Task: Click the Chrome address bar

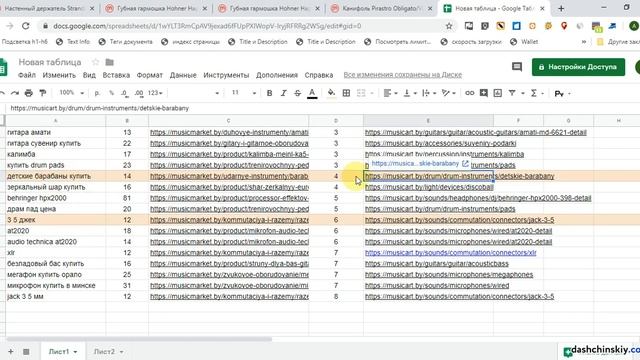Action: point(245,26)
